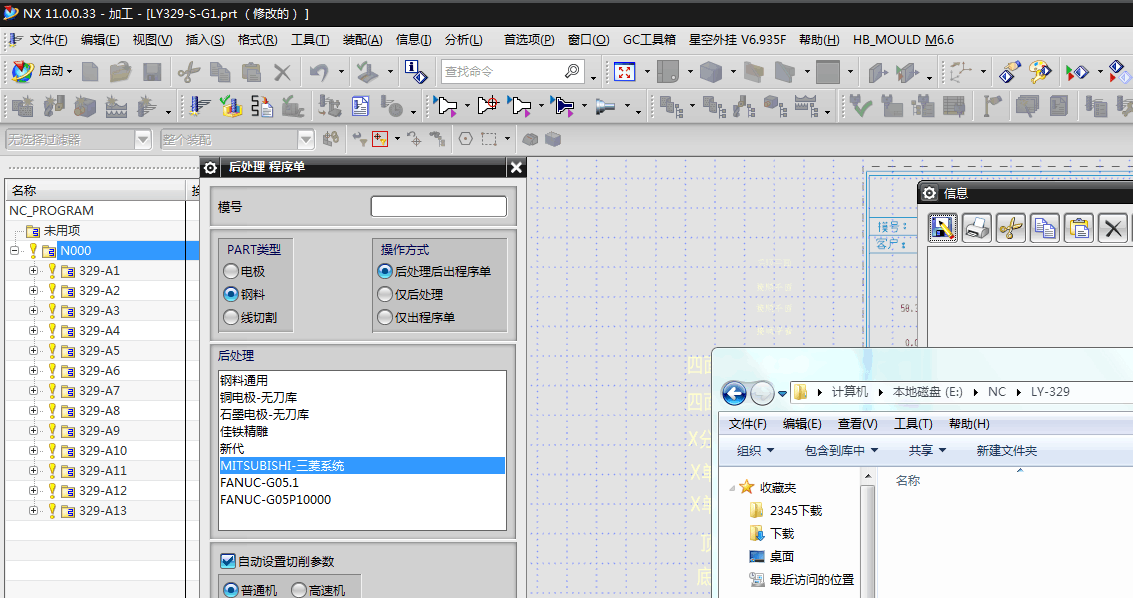Viewport: 1133px width, 598px height.
Task: Click the Shop documentation blue page icon
Action: (361, 107)
